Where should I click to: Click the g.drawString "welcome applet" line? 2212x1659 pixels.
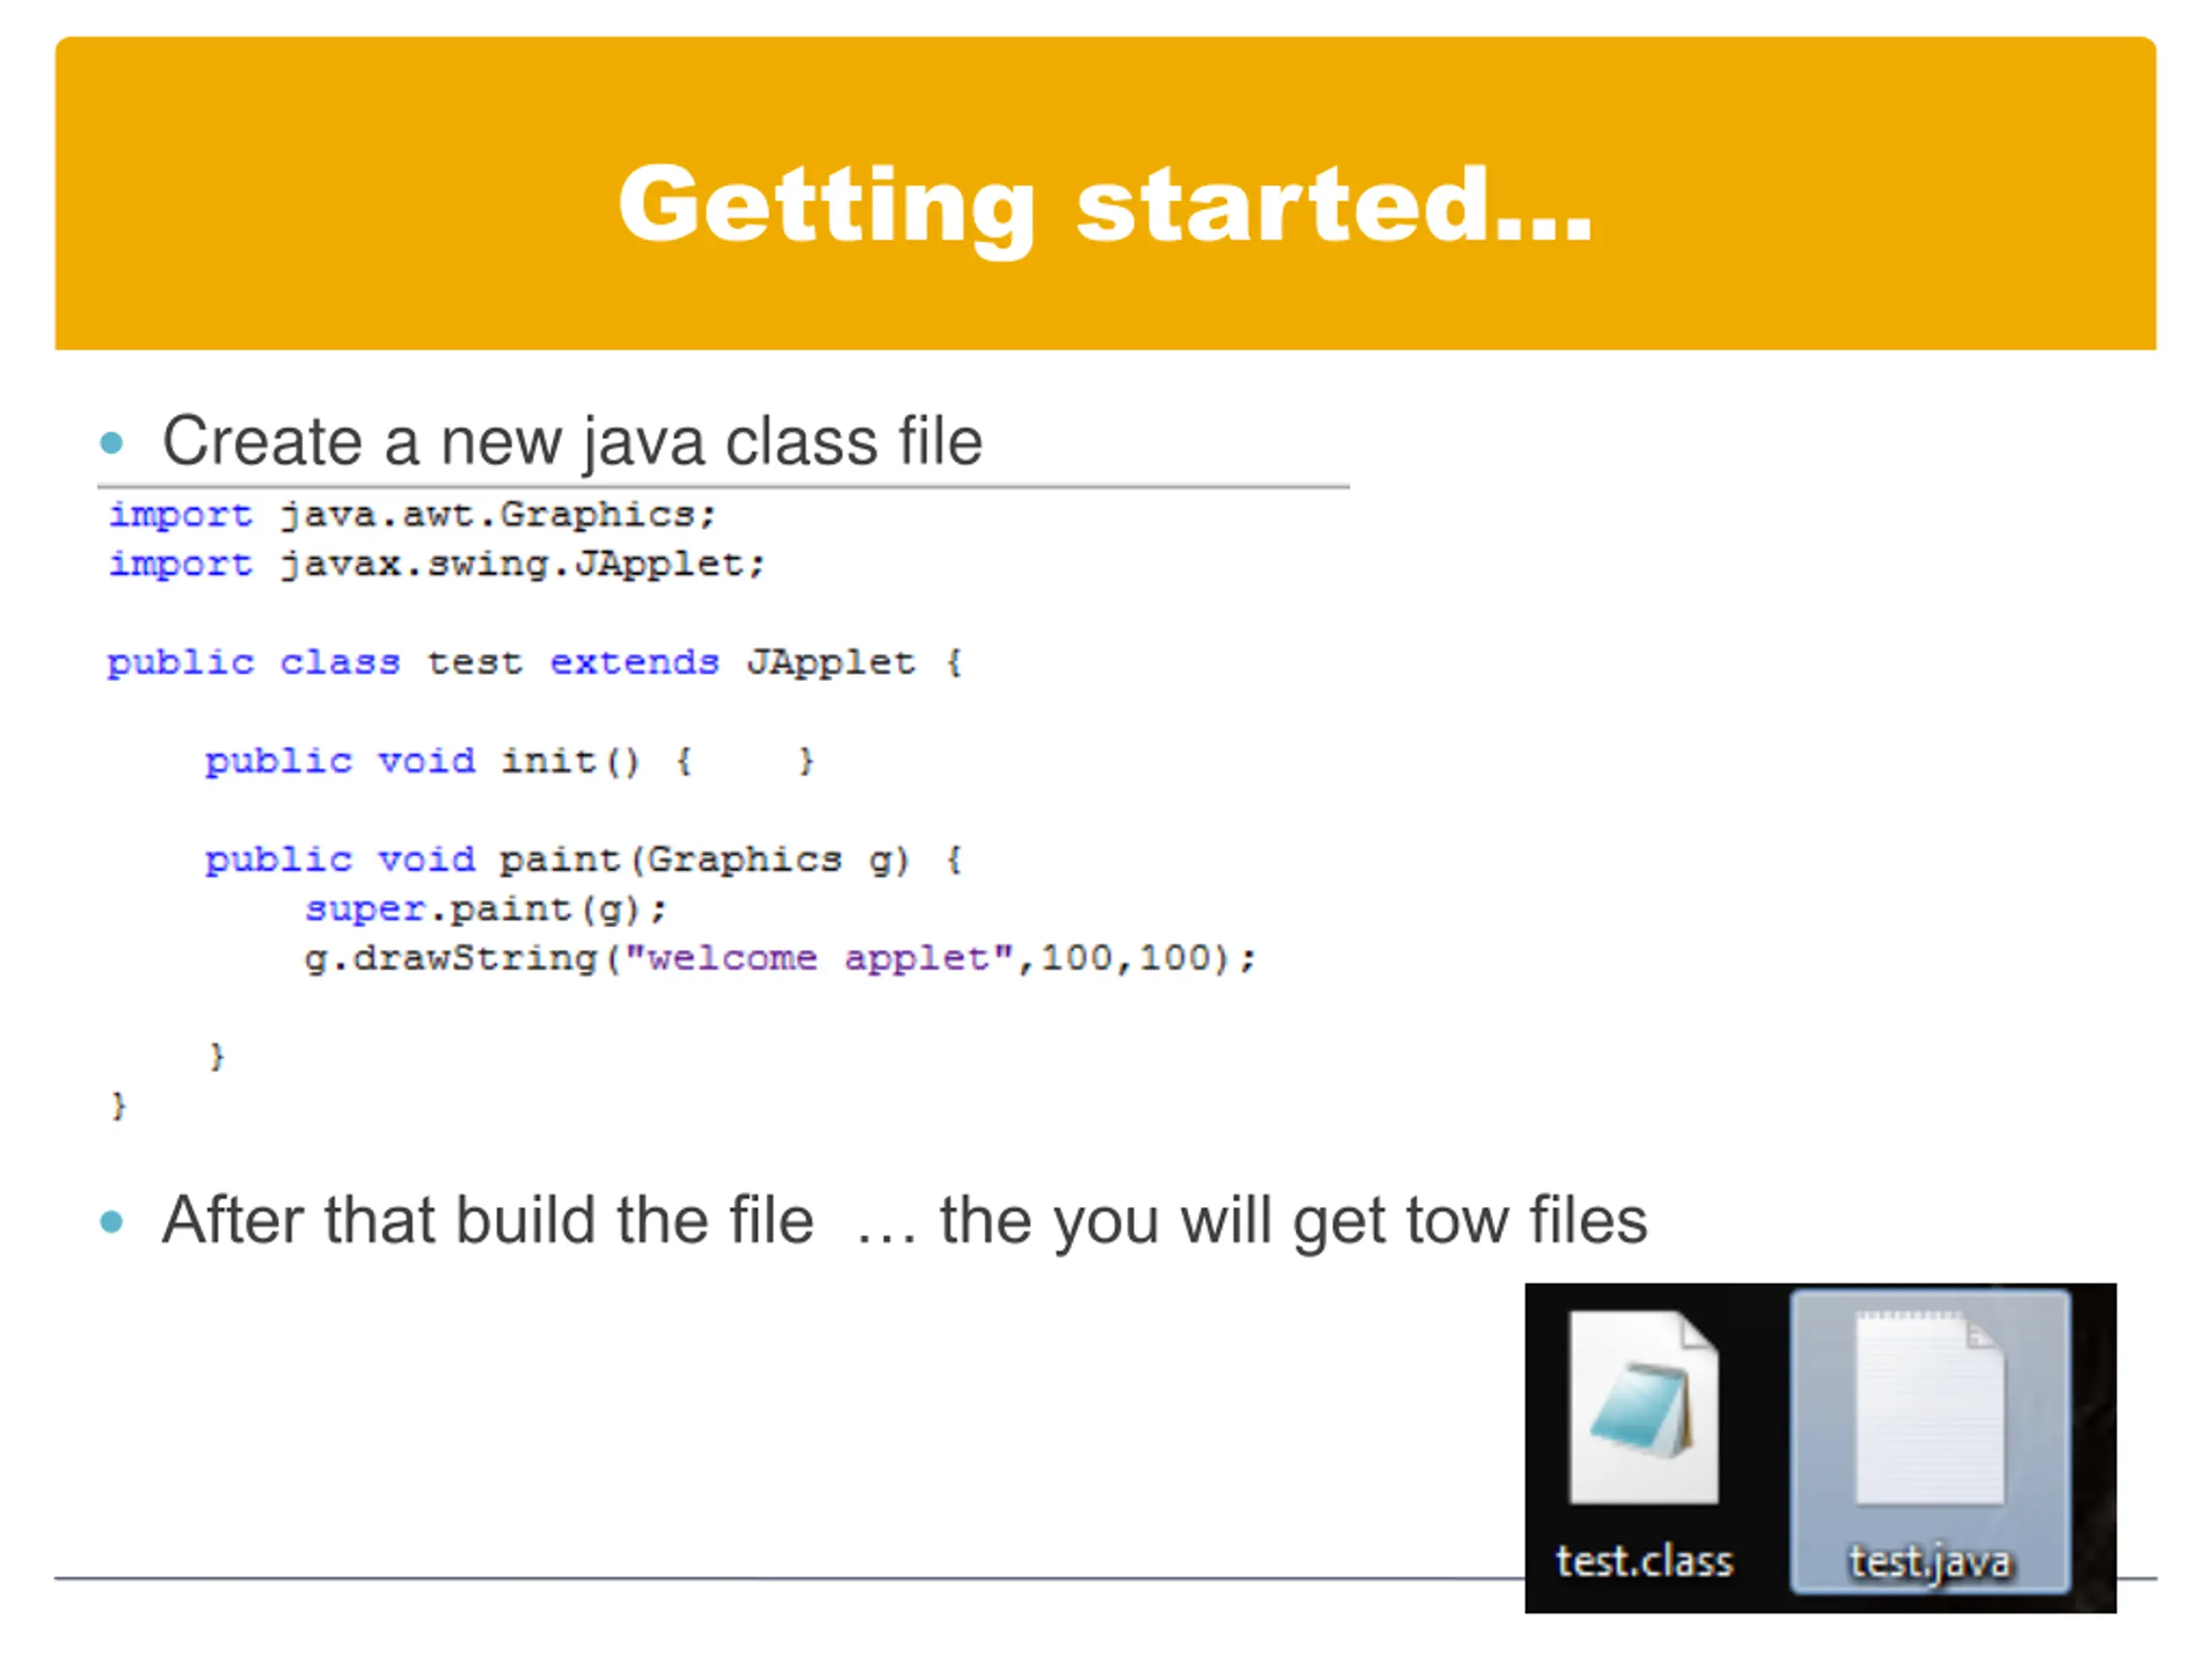point(780,958)
